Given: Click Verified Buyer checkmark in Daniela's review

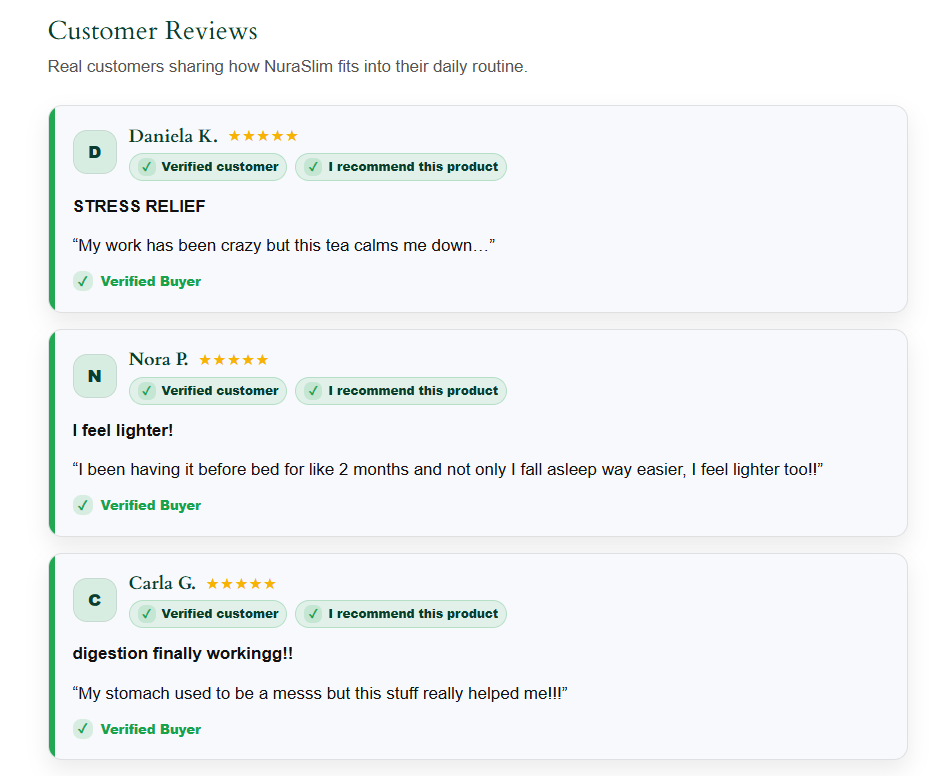Looking at the screenshot, I should tap(83, 281).
